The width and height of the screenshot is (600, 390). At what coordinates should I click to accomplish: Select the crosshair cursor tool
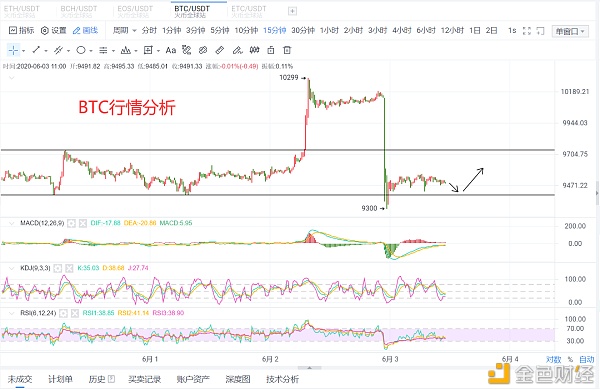coord(13,50)
